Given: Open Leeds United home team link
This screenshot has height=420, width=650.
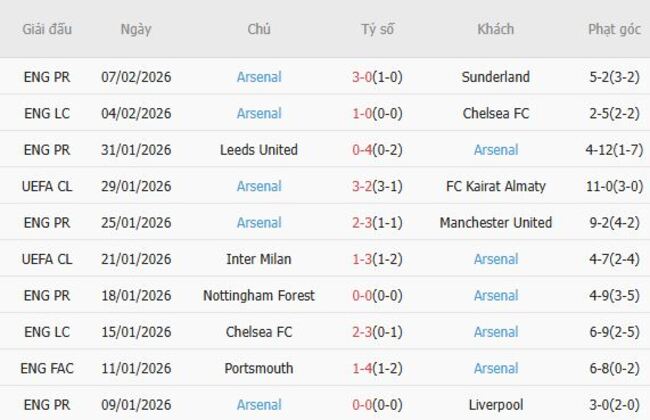Looking at the screenshot, I should pyautogui.click(x=259, y=150).
